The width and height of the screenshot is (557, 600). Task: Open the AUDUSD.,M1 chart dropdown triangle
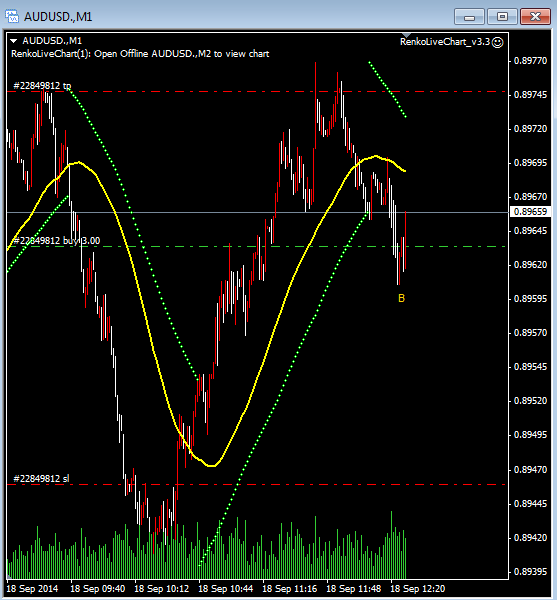14,41
